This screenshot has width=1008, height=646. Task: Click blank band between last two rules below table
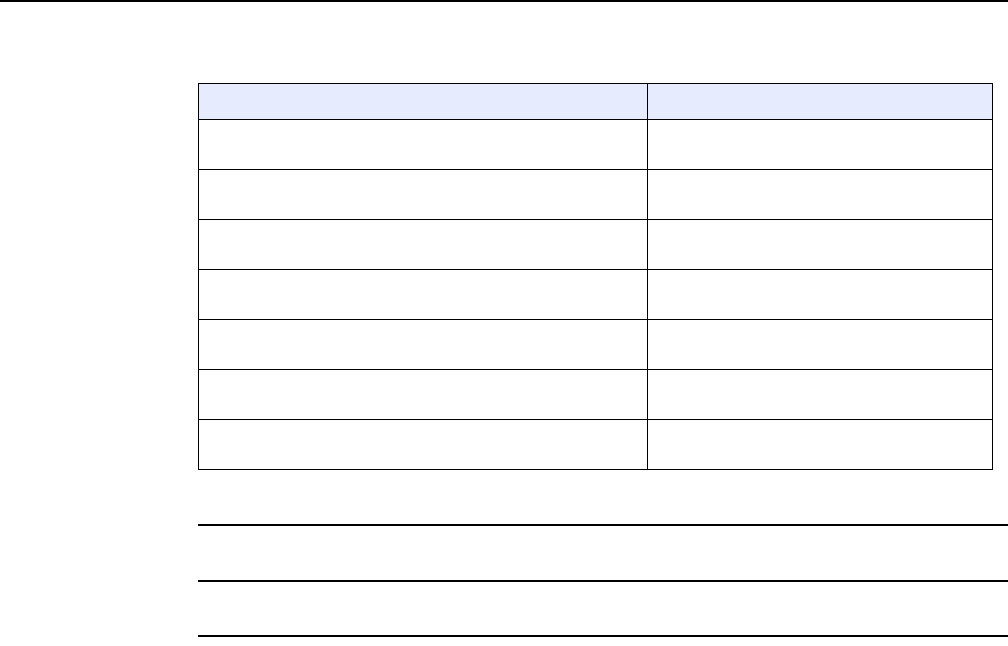(603, 609)
